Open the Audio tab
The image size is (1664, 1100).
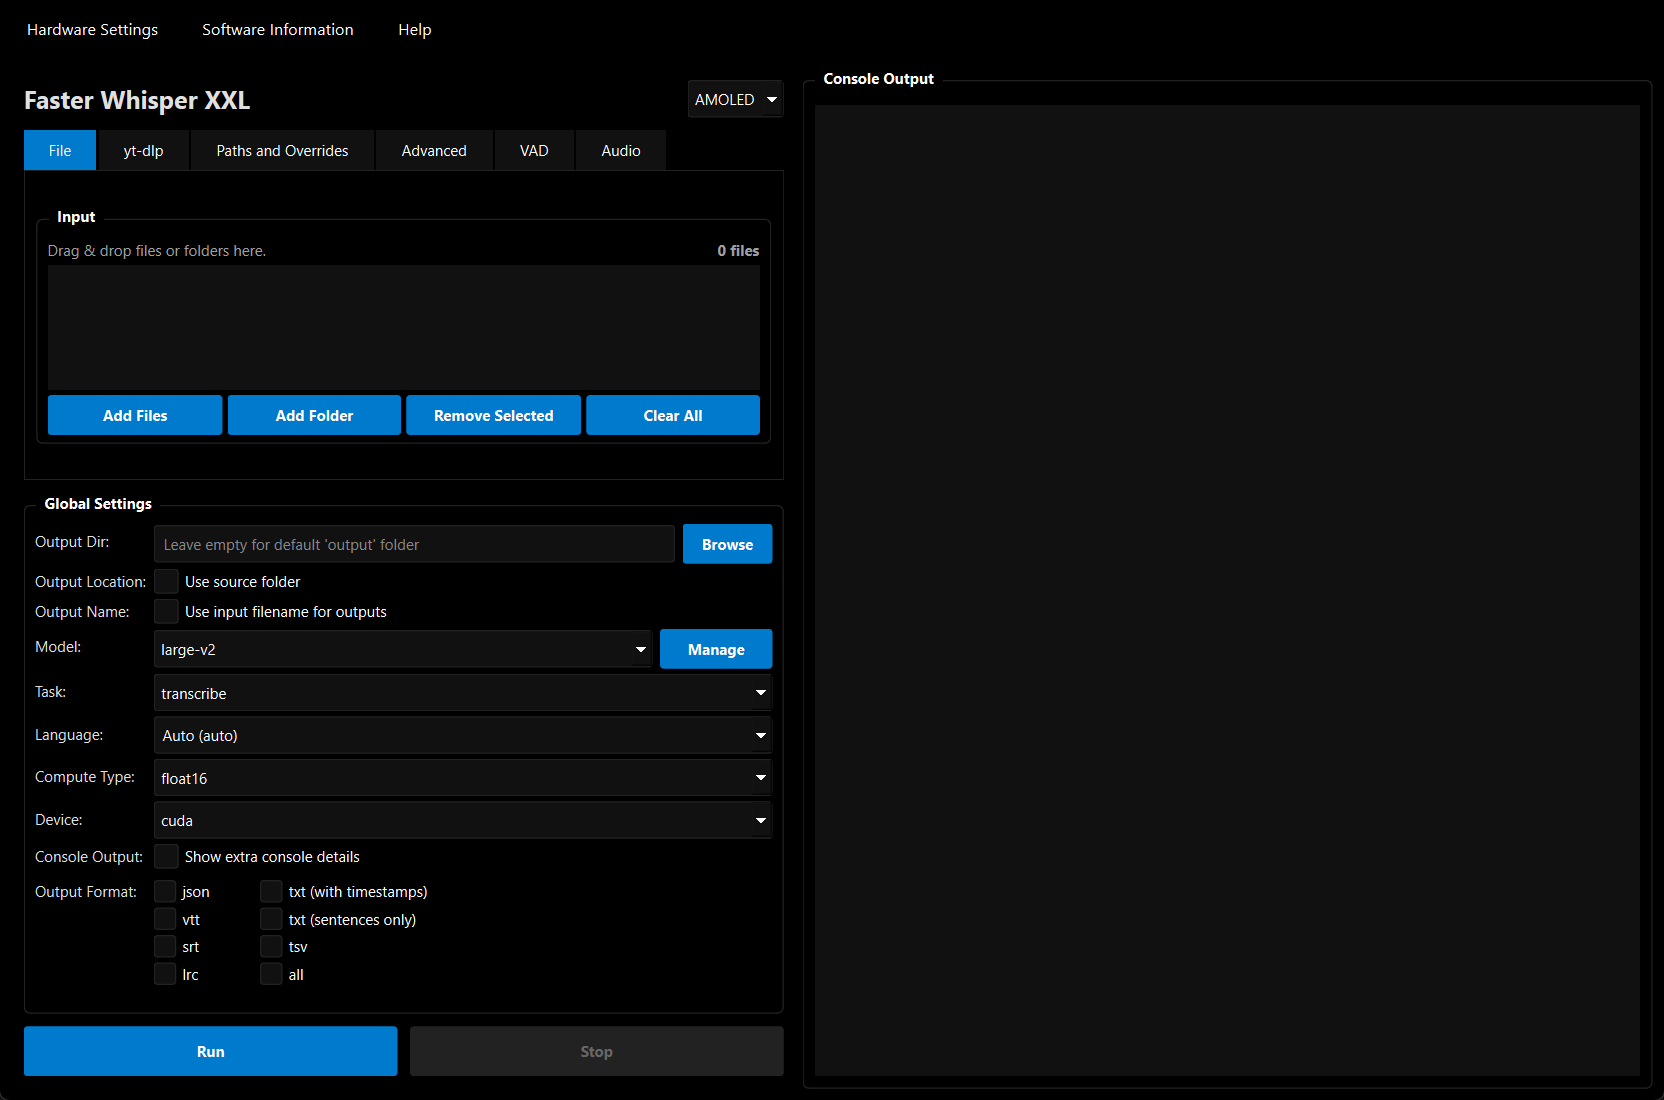pos(621,151)
